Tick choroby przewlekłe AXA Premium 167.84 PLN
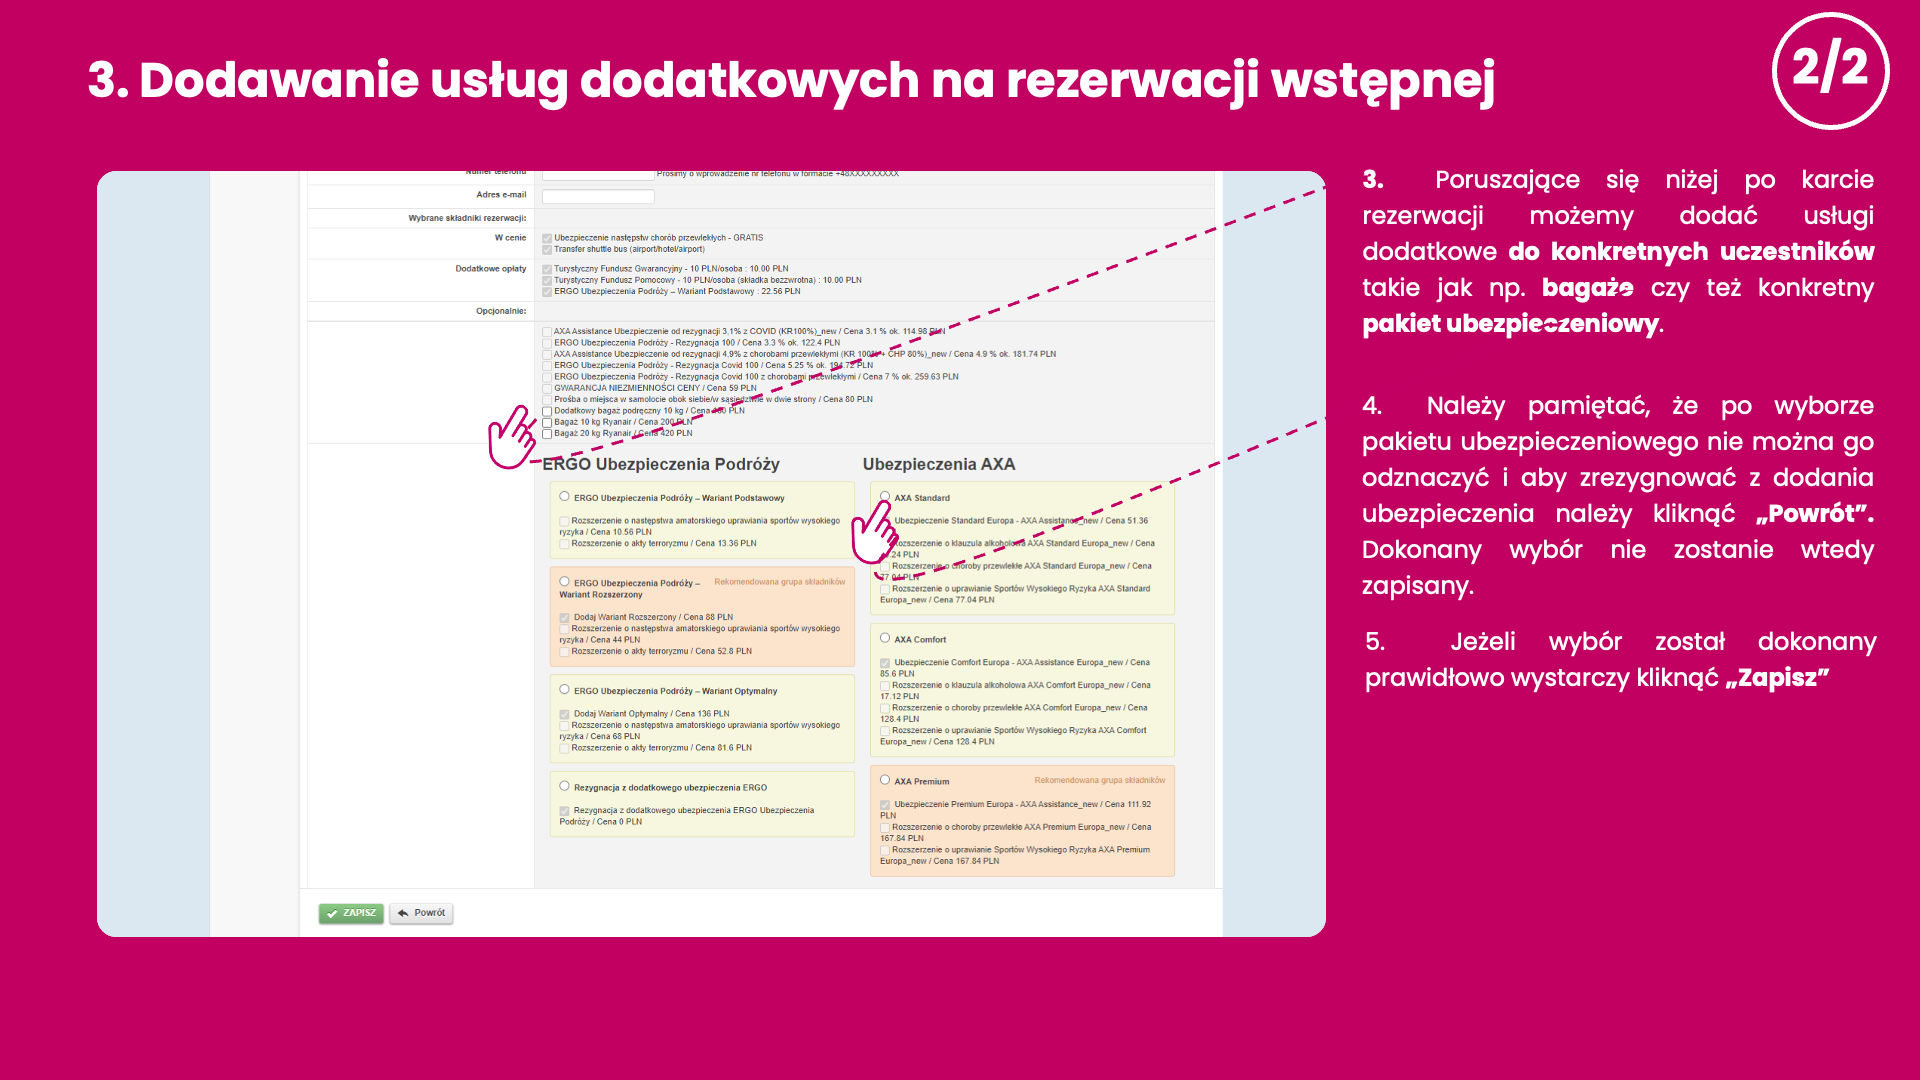Screen dimensions: 1920x1080 coord(885,828)
